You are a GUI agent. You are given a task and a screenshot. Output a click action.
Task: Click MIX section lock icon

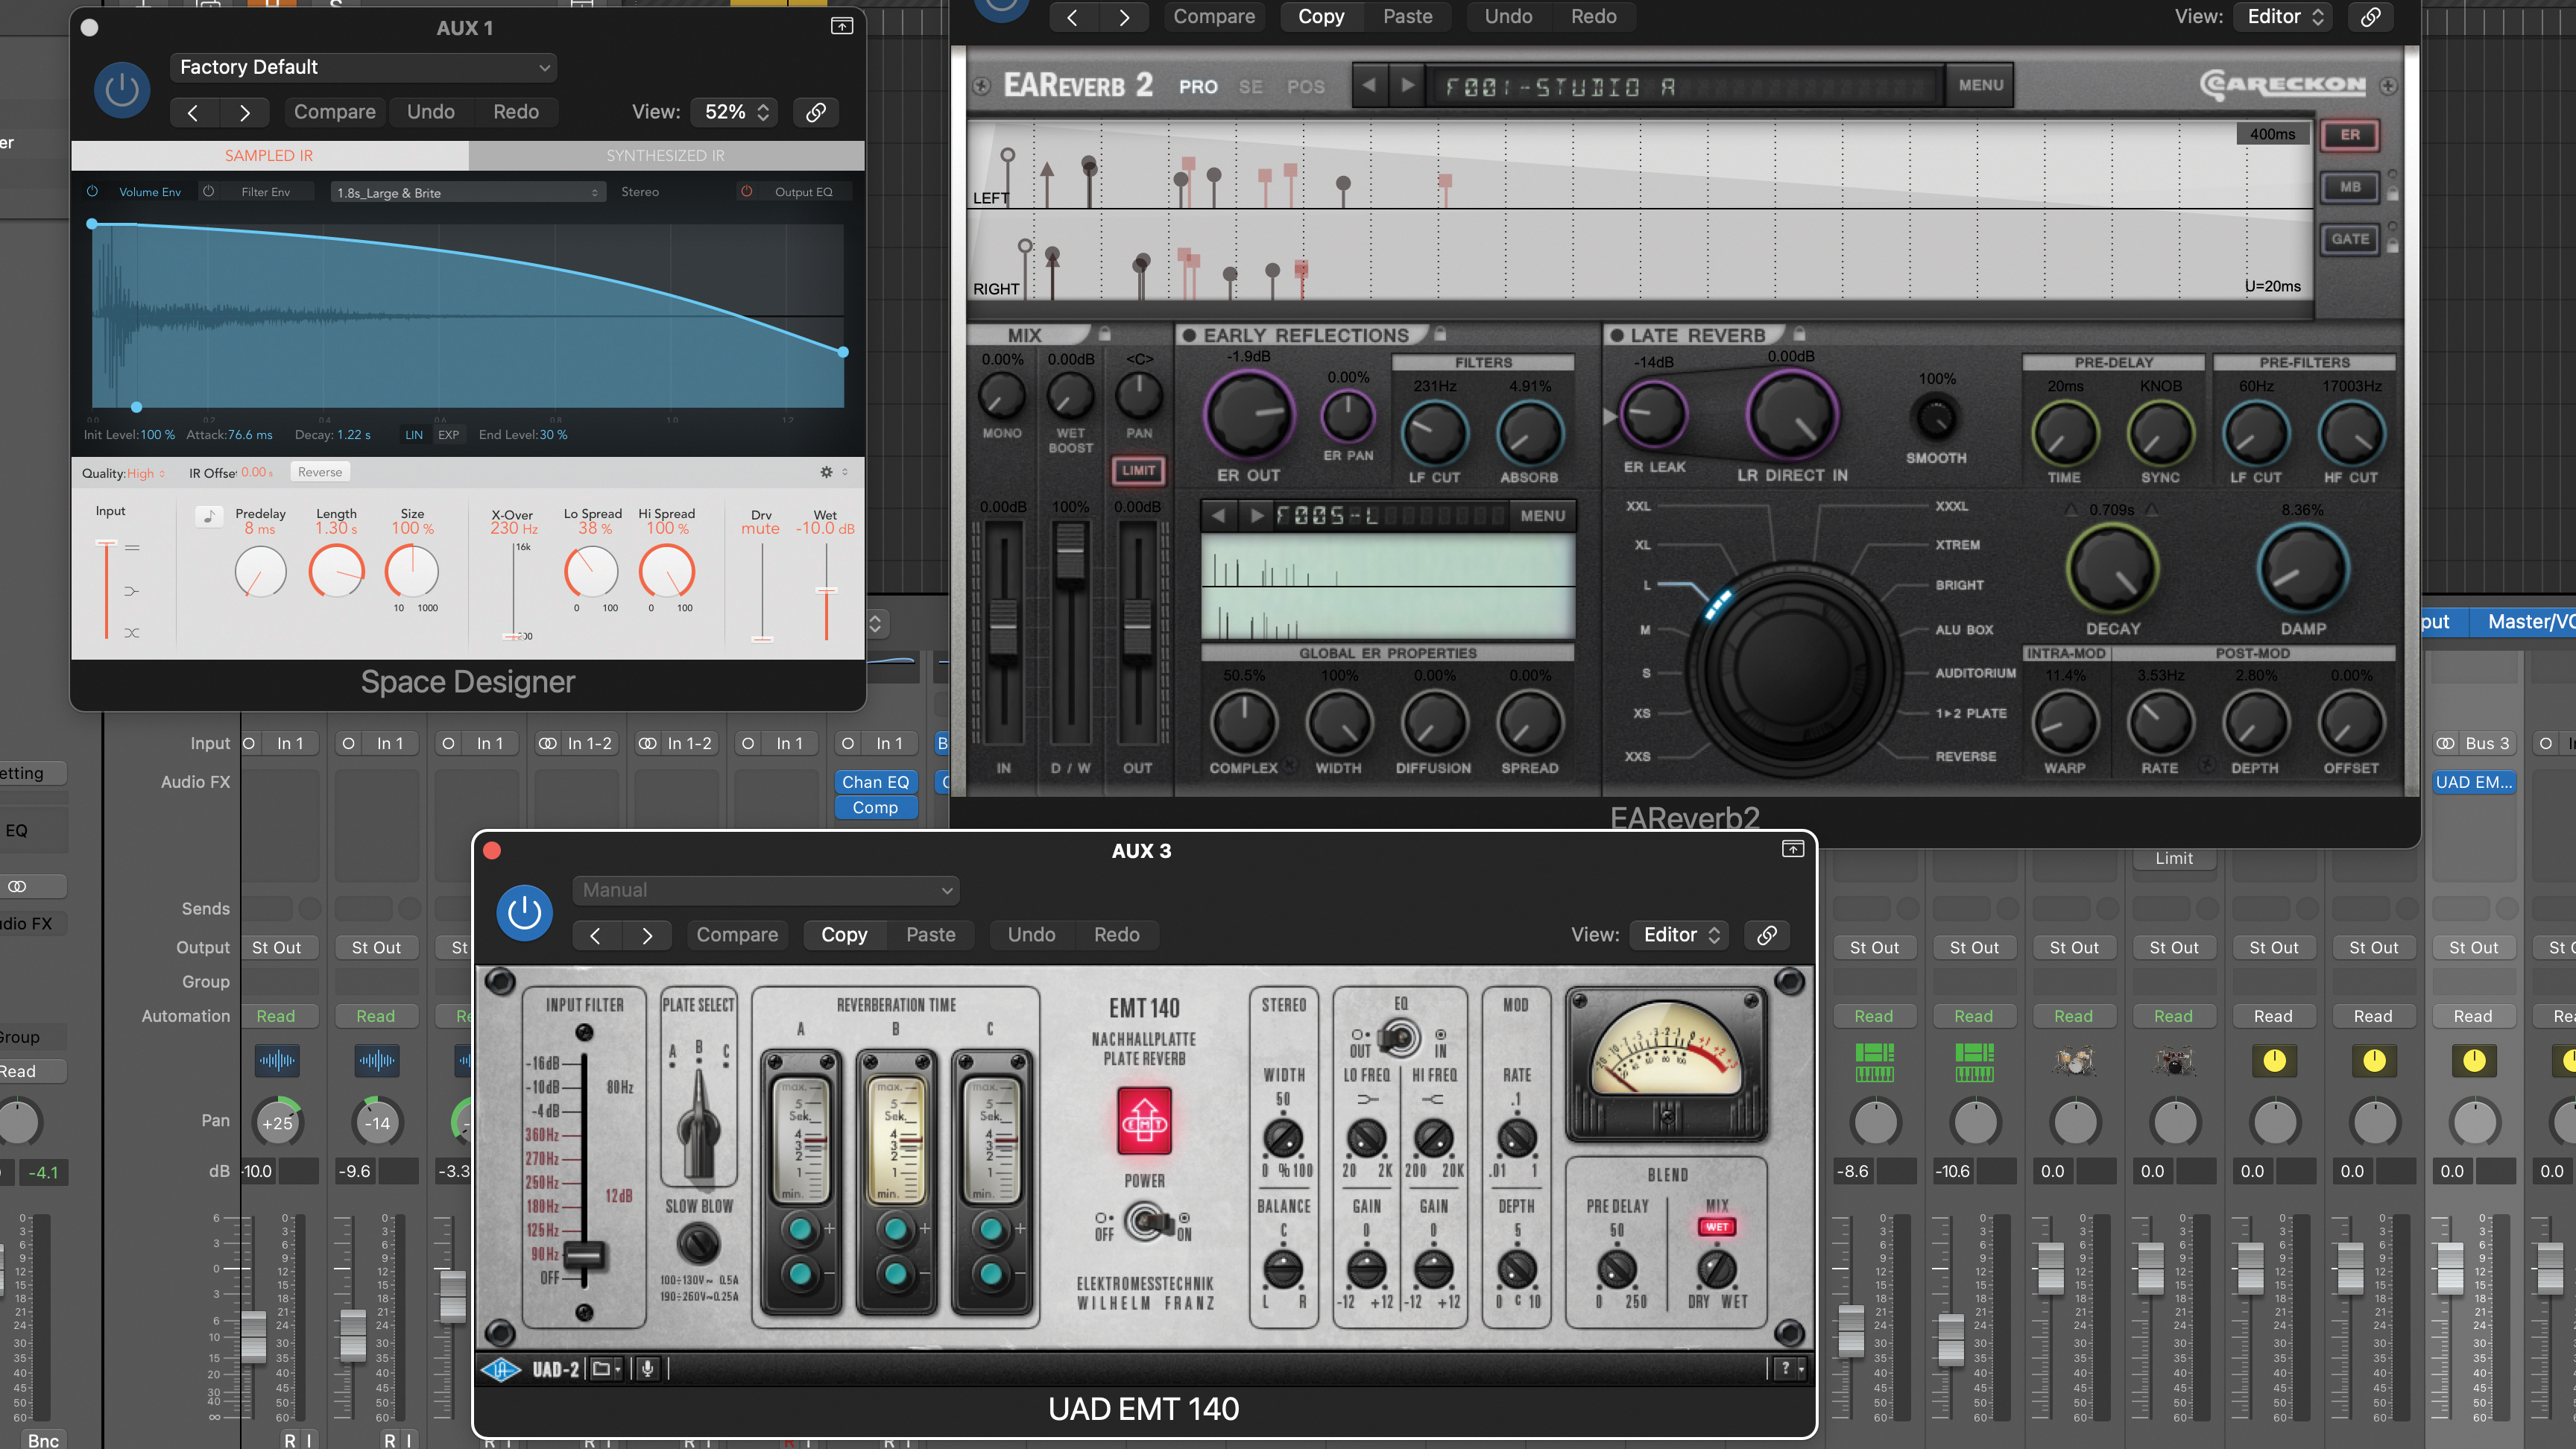[1104, 334]
